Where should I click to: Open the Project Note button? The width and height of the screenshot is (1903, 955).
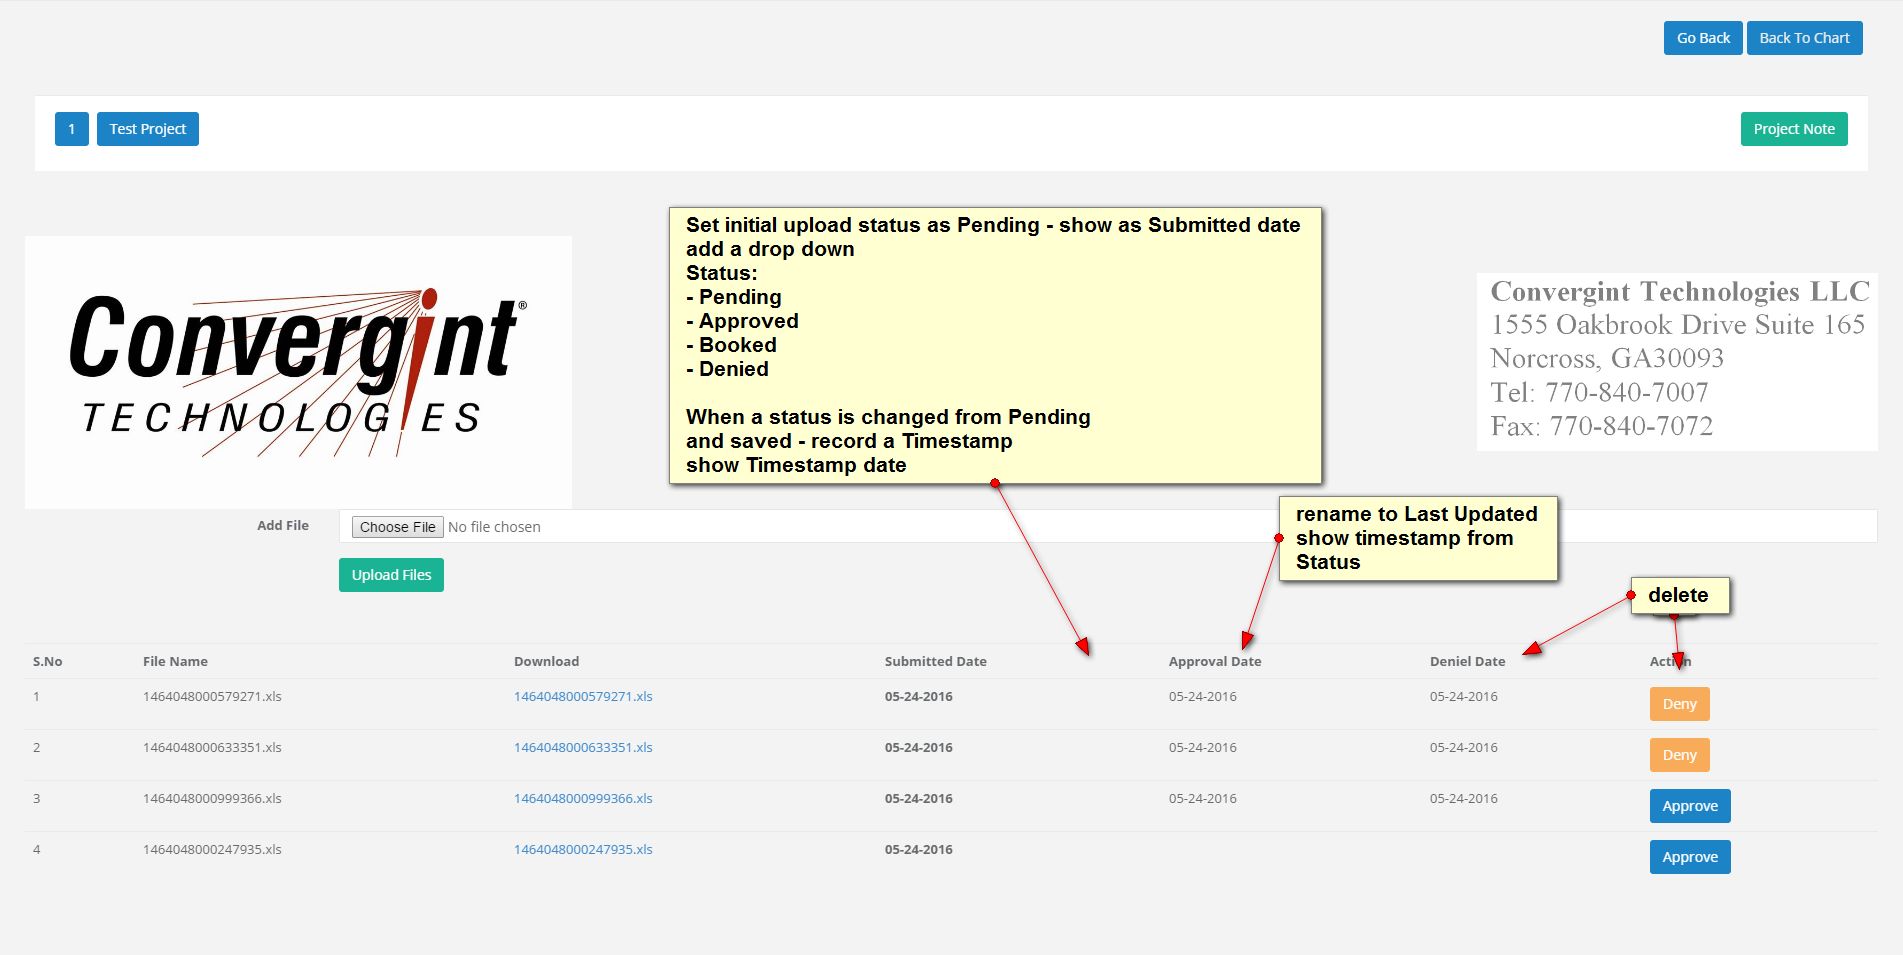pyautogui.click(x=1794, y=129)
